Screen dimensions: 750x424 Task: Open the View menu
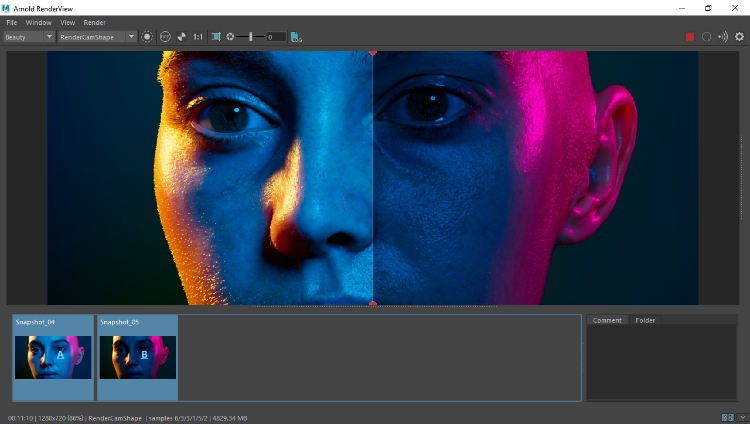(67, 22)
